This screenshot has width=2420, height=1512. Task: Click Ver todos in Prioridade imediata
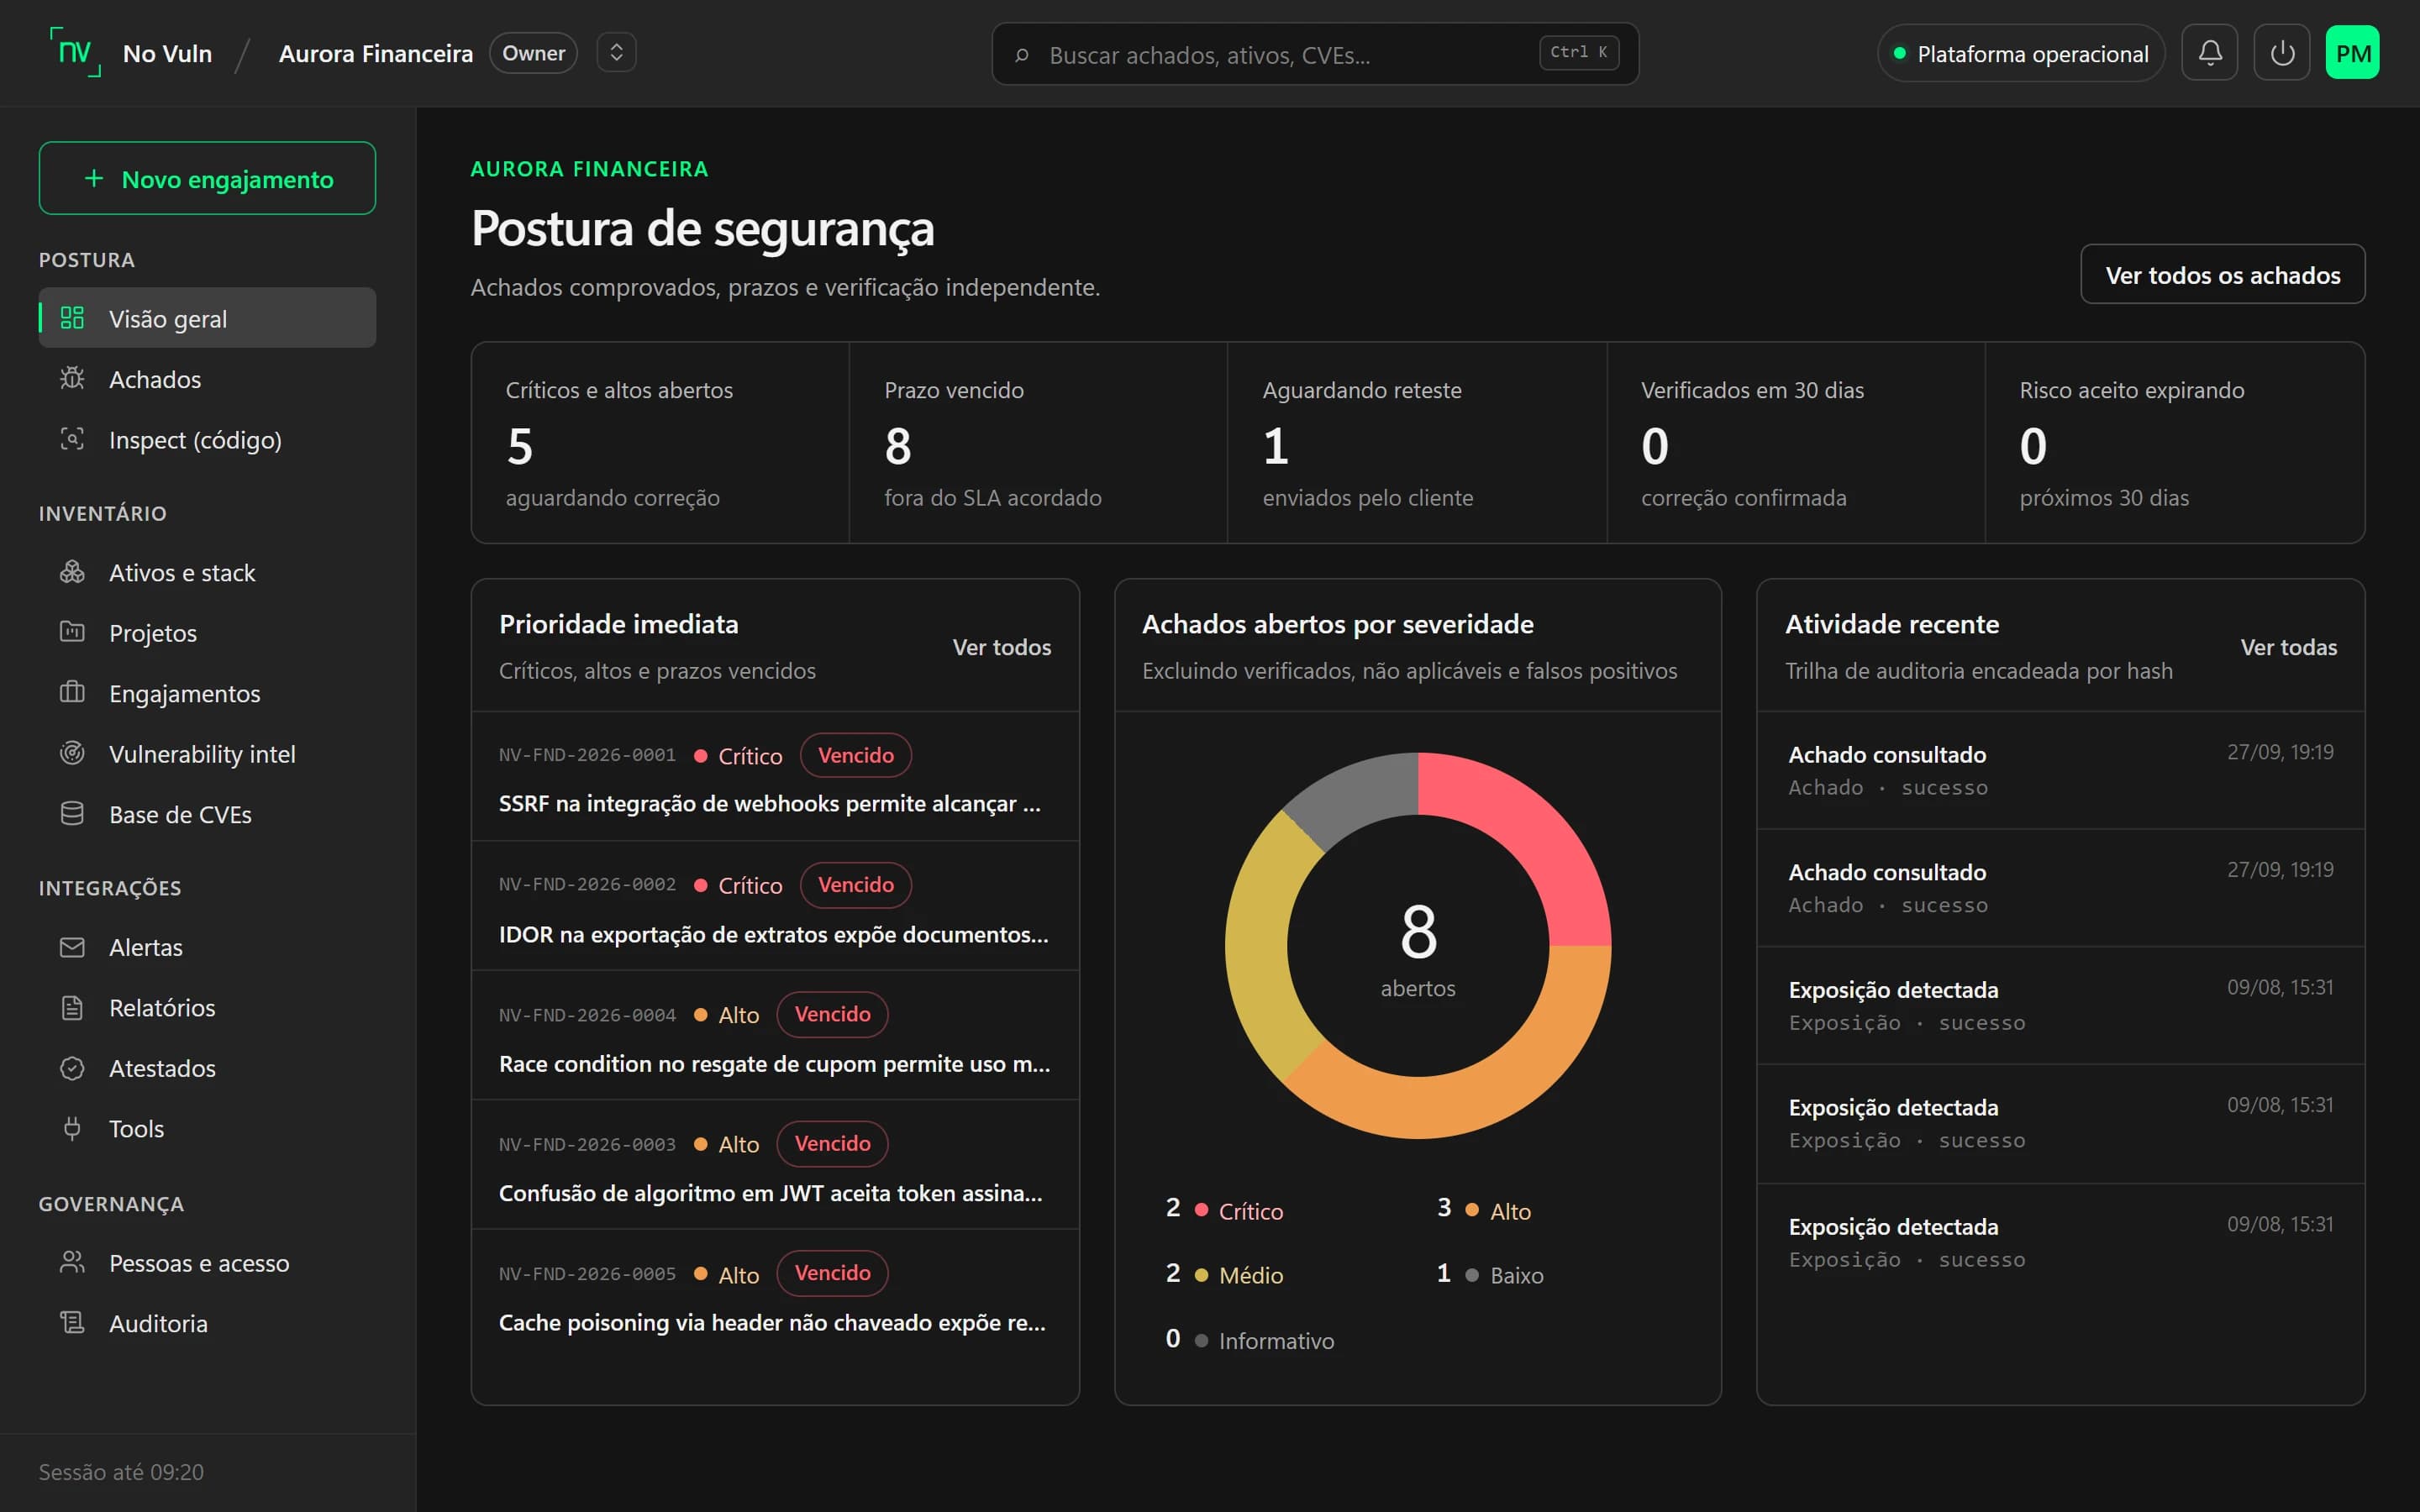coord(1001,647)
